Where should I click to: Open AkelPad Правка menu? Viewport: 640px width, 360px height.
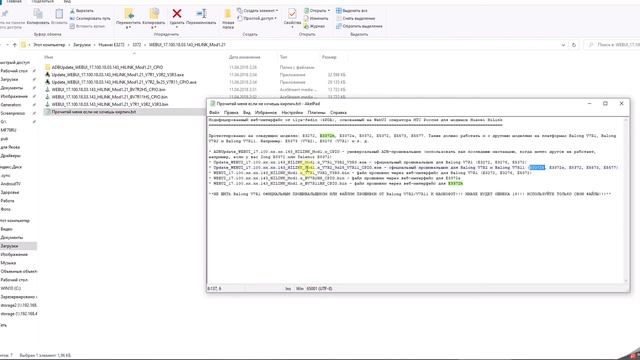tap(231, 113)
